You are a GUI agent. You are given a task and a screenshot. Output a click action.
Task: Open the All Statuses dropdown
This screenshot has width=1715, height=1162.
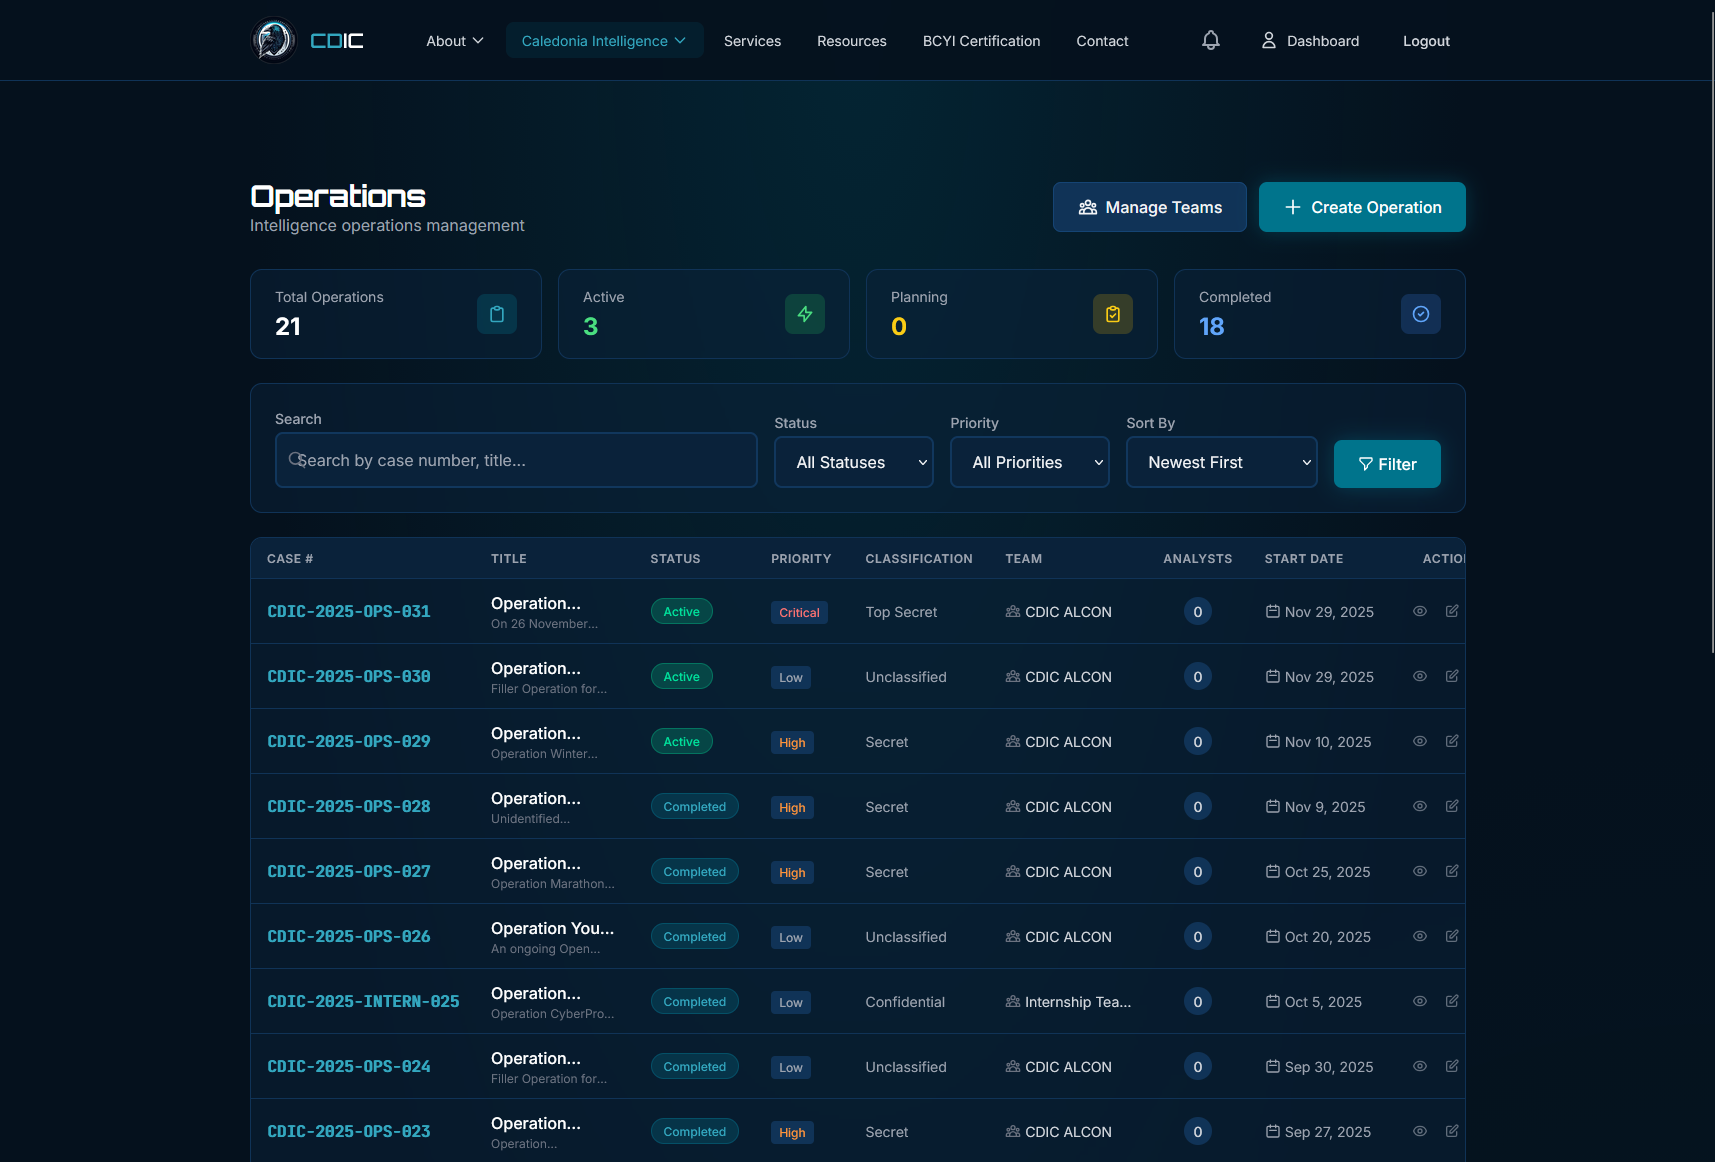(853, 462)
